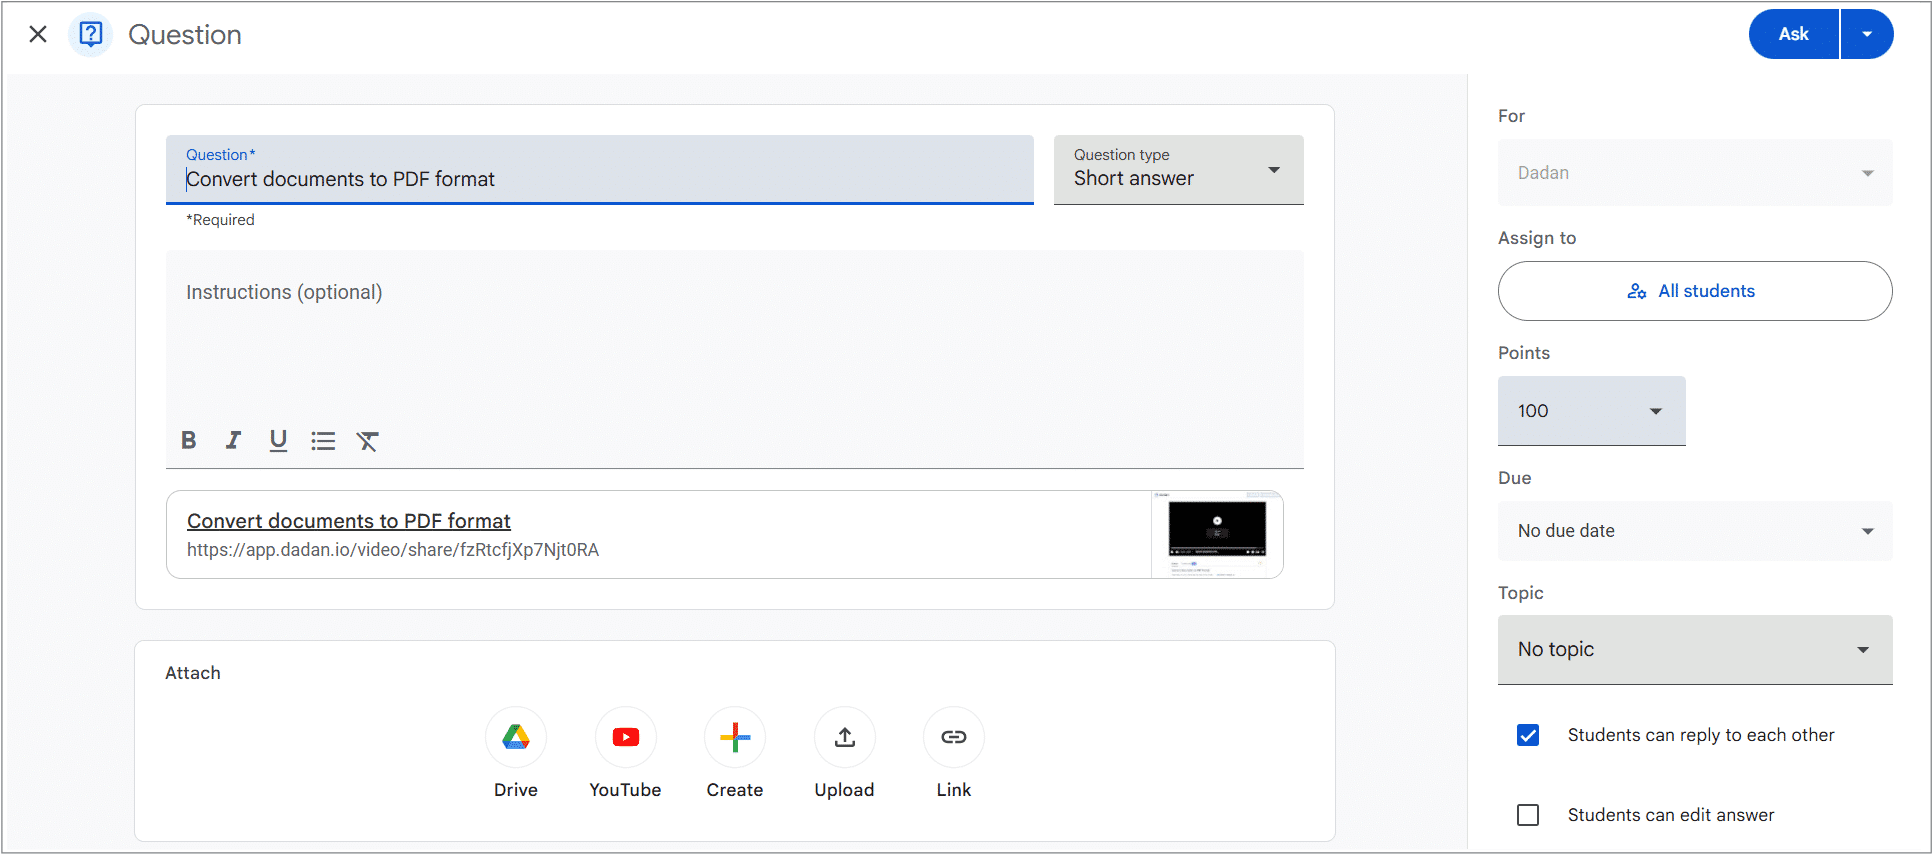Attach a YouTube video
This screenshot has width=1932, height=854.
625,738
